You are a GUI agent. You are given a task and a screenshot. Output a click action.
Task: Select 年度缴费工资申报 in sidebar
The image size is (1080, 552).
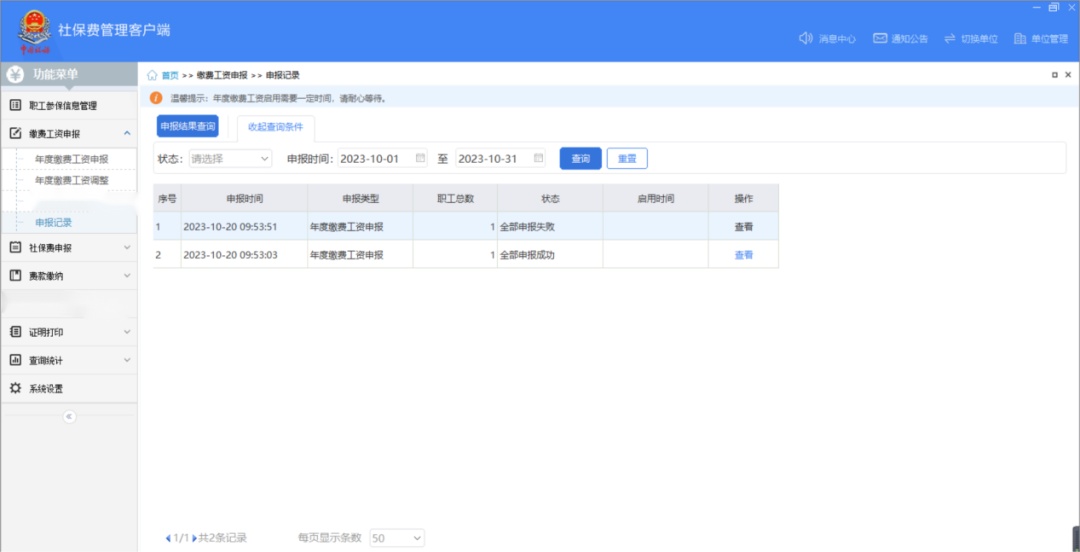(71, 159)
